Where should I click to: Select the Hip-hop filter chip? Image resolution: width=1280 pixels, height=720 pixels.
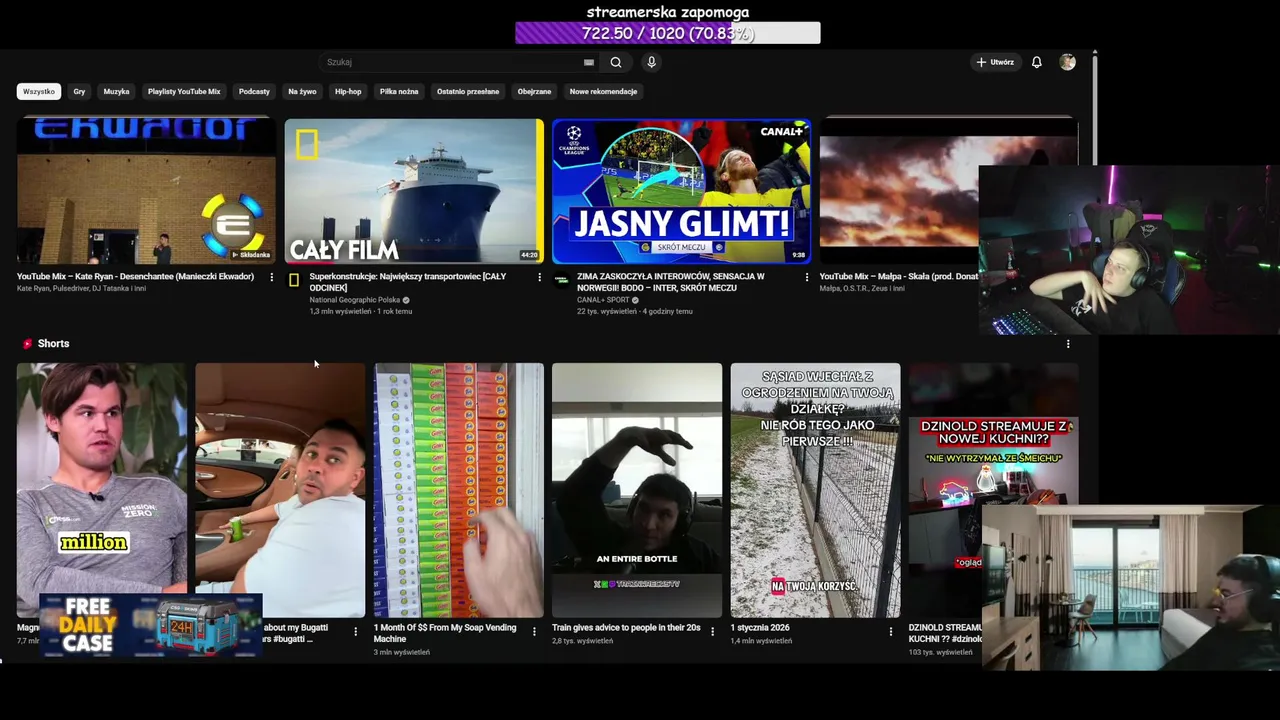(348, 91)
